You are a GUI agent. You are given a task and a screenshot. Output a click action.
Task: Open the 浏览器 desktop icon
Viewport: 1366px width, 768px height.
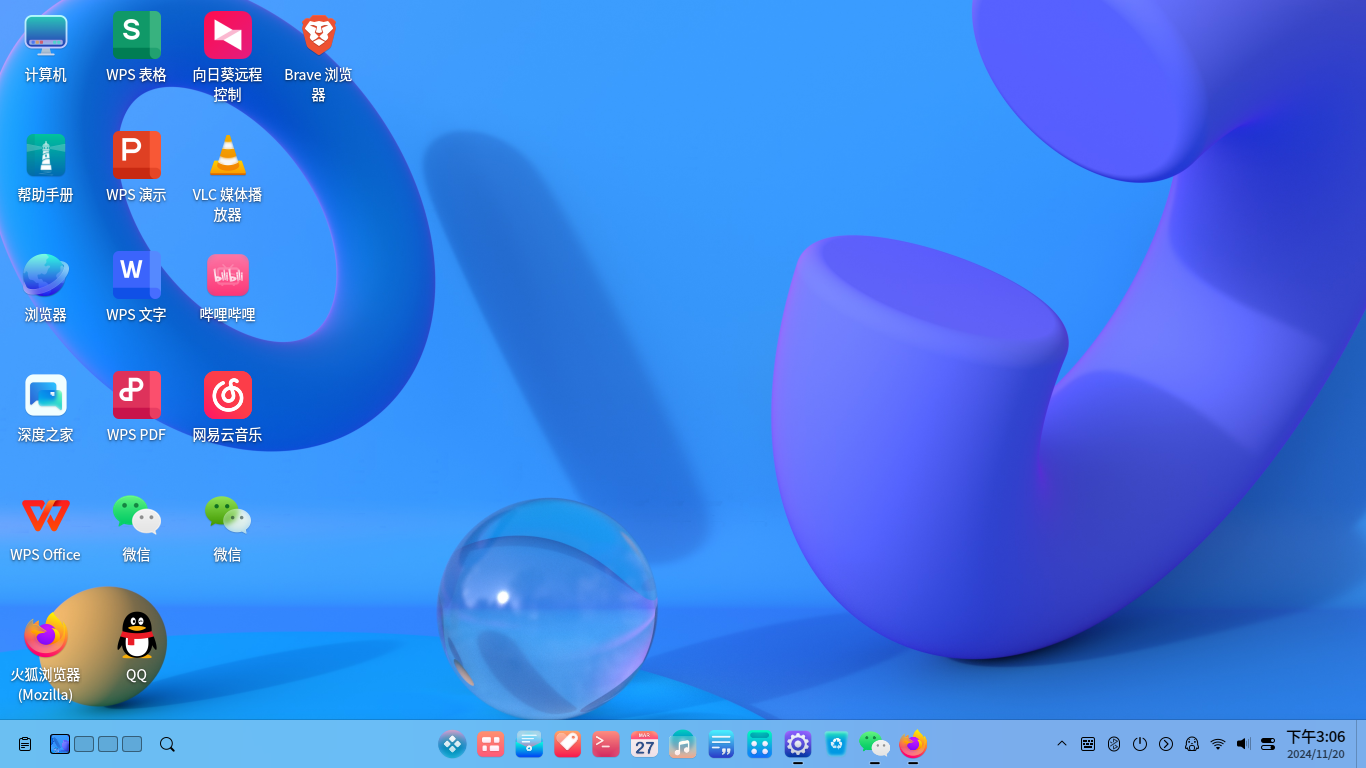pos(46,276)
